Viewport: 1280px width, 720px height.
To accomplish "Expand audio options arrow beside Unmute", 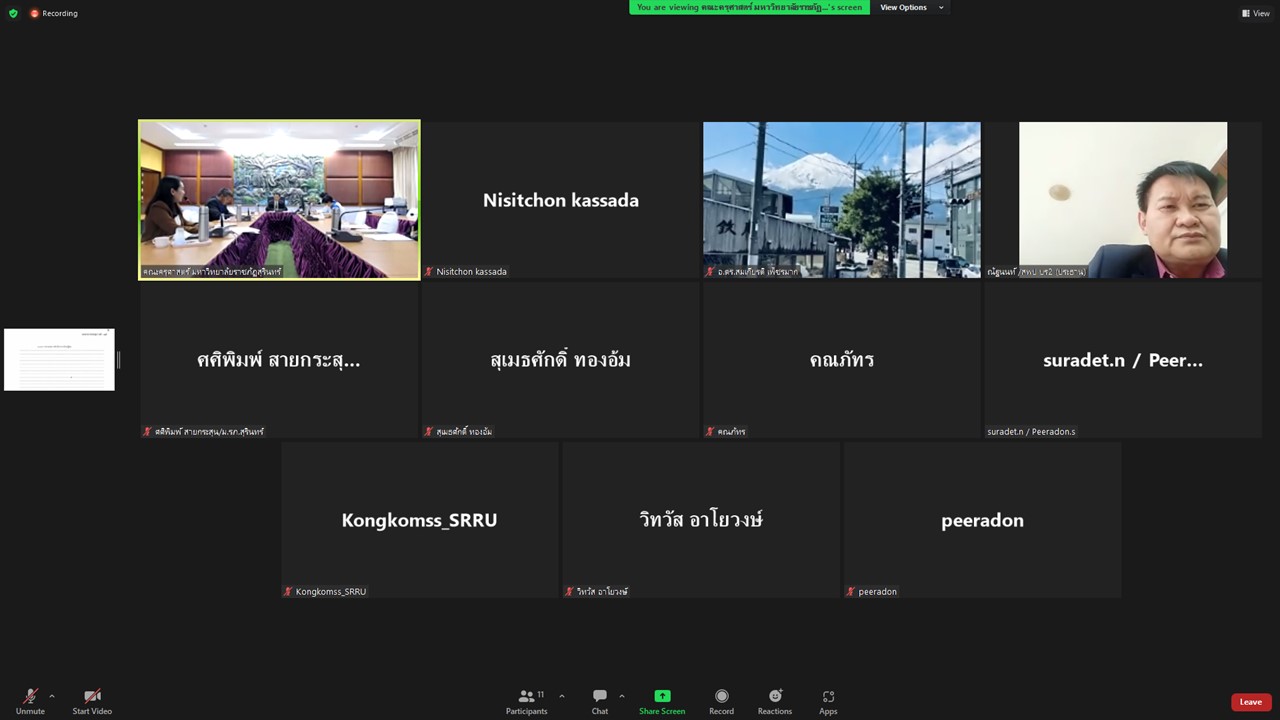I will (52, 696).
